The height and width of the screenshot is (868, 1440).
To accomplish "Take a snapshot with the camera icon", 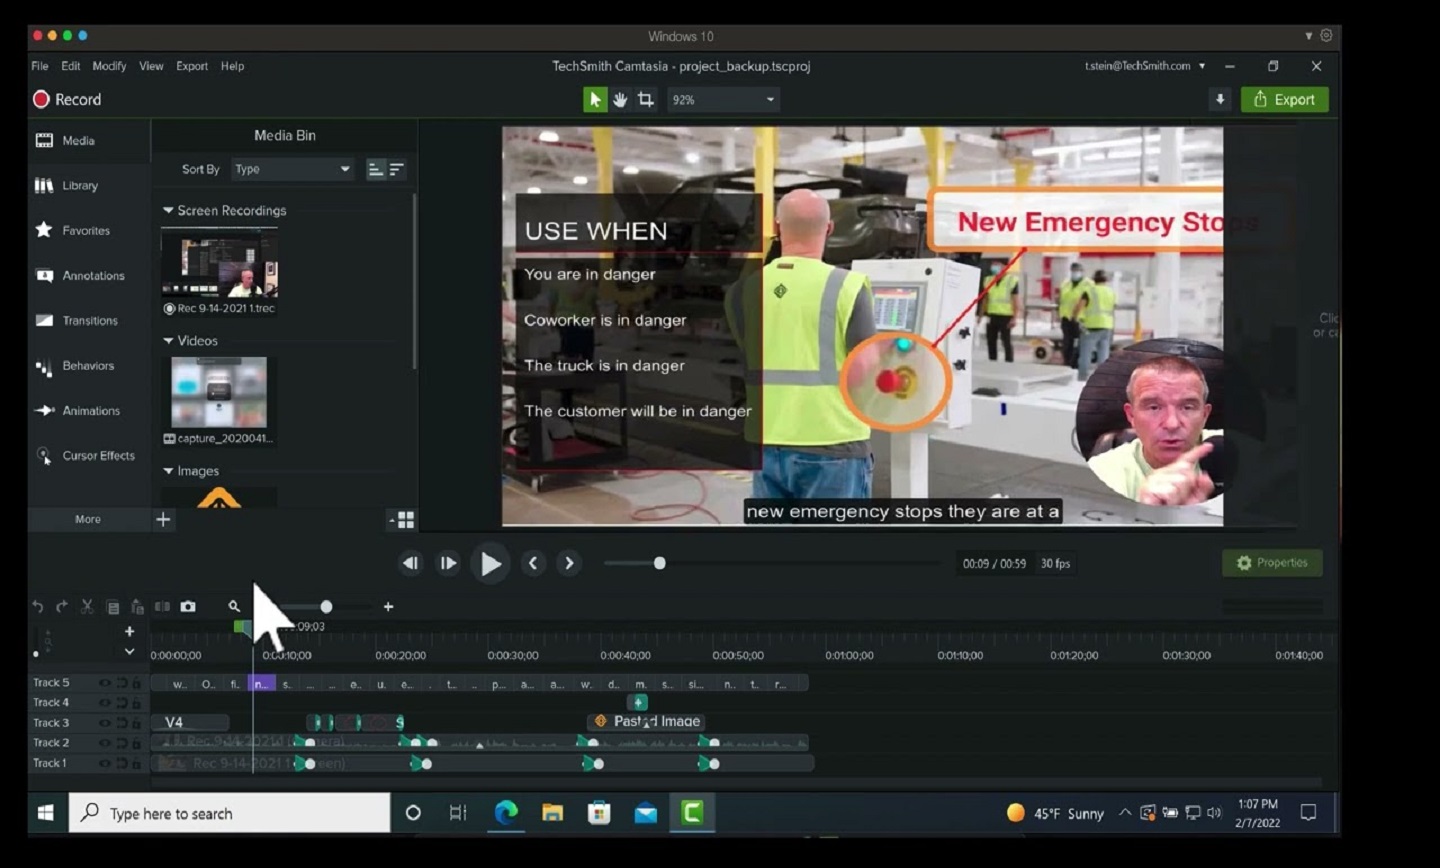I will [x=188, y=606].
